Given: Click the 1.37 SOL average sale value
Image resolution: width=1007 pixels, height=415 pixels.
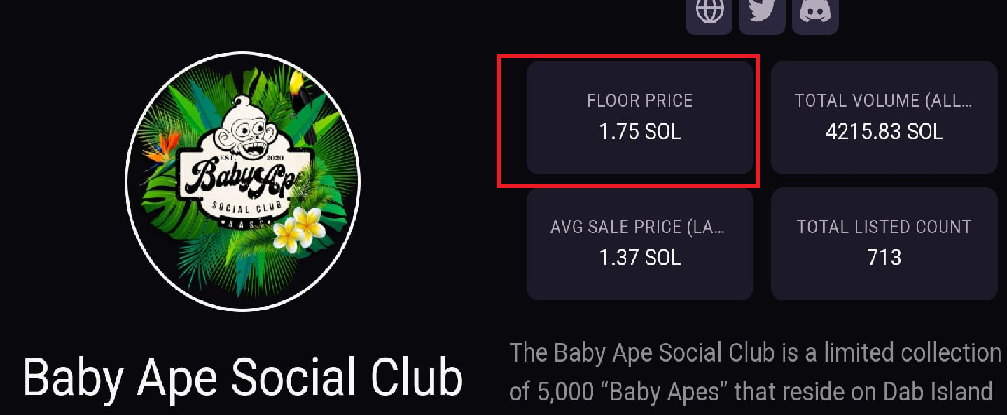Looking at the screenshot, I should tap(640, 258).
